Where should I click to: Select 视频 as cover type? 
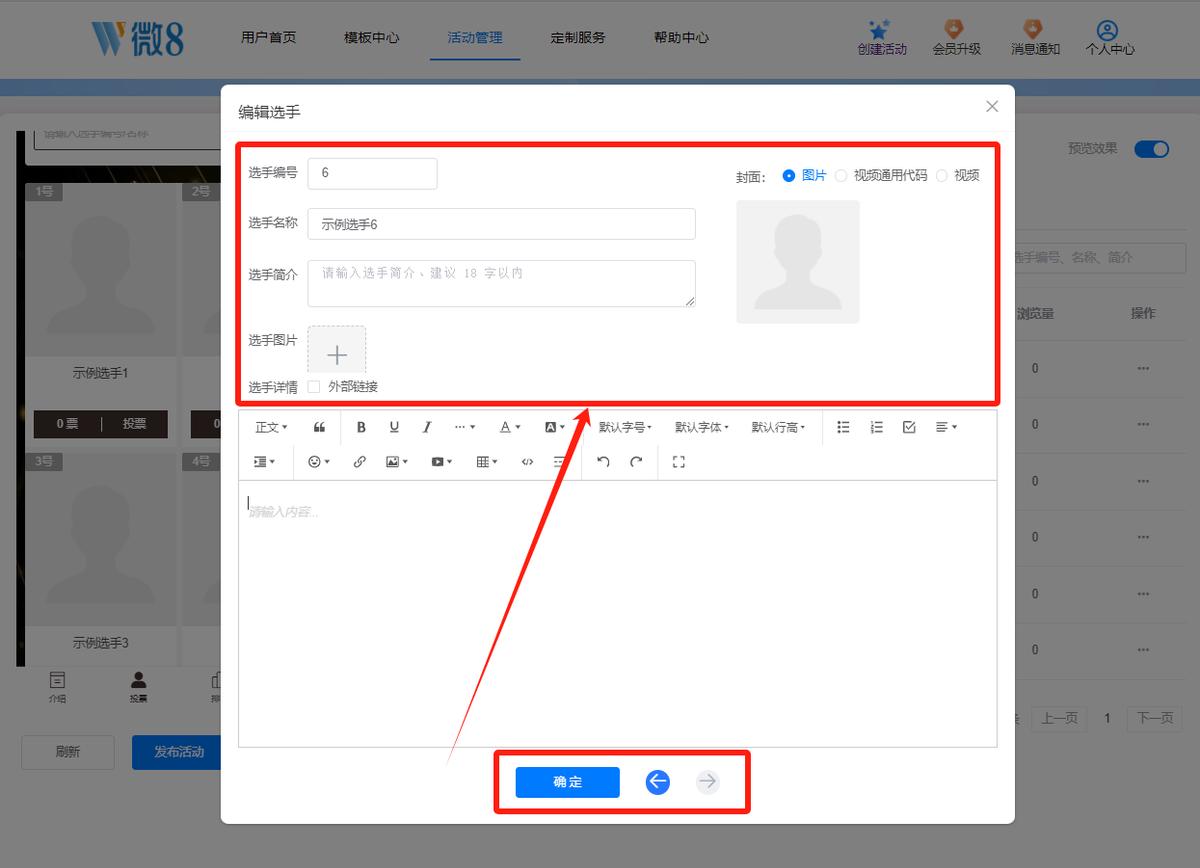[957, 175]
